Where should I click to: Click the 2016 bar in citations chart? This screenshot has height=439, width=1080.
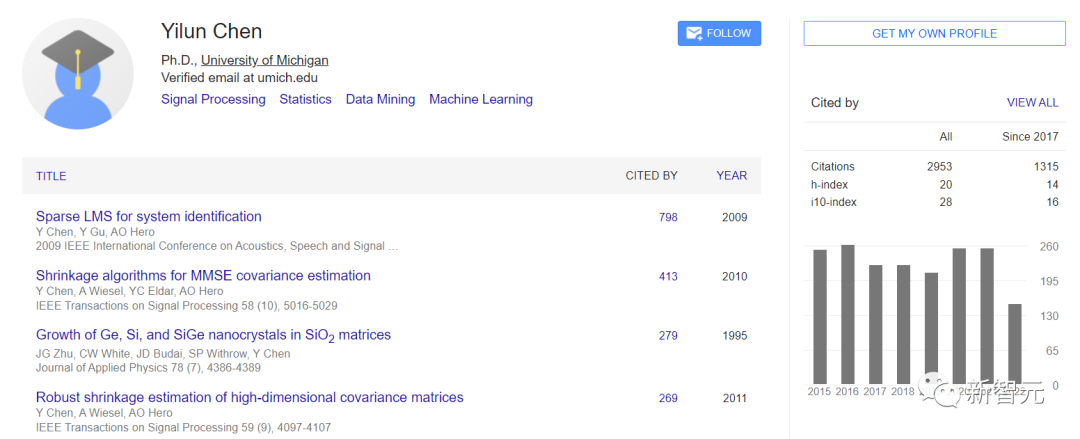coord(847,315)
